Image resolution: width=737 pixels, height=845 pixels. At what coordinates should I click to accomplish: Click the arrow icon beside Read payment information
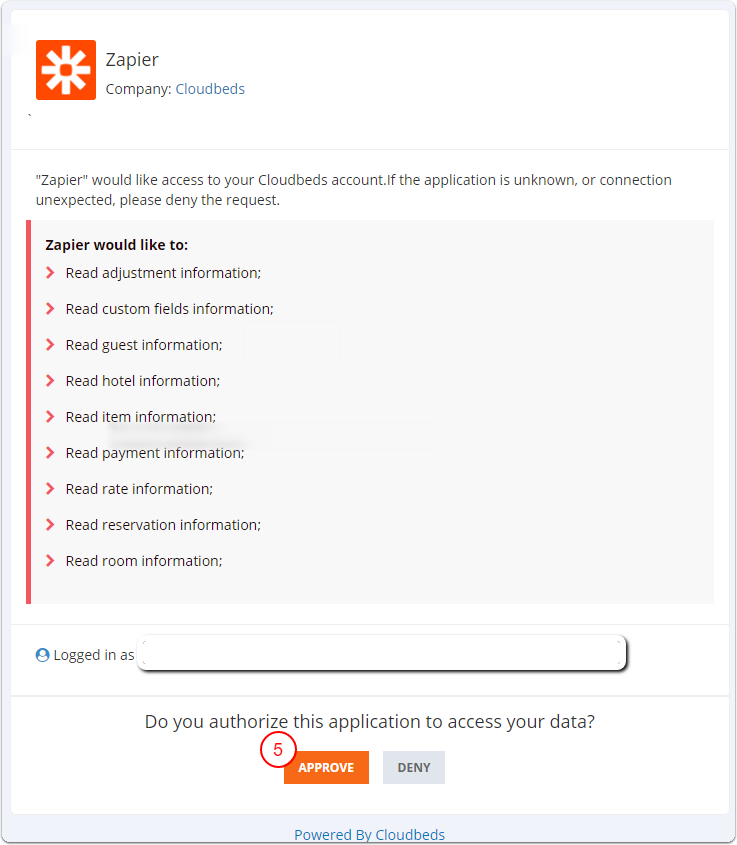tap(51, 453)
